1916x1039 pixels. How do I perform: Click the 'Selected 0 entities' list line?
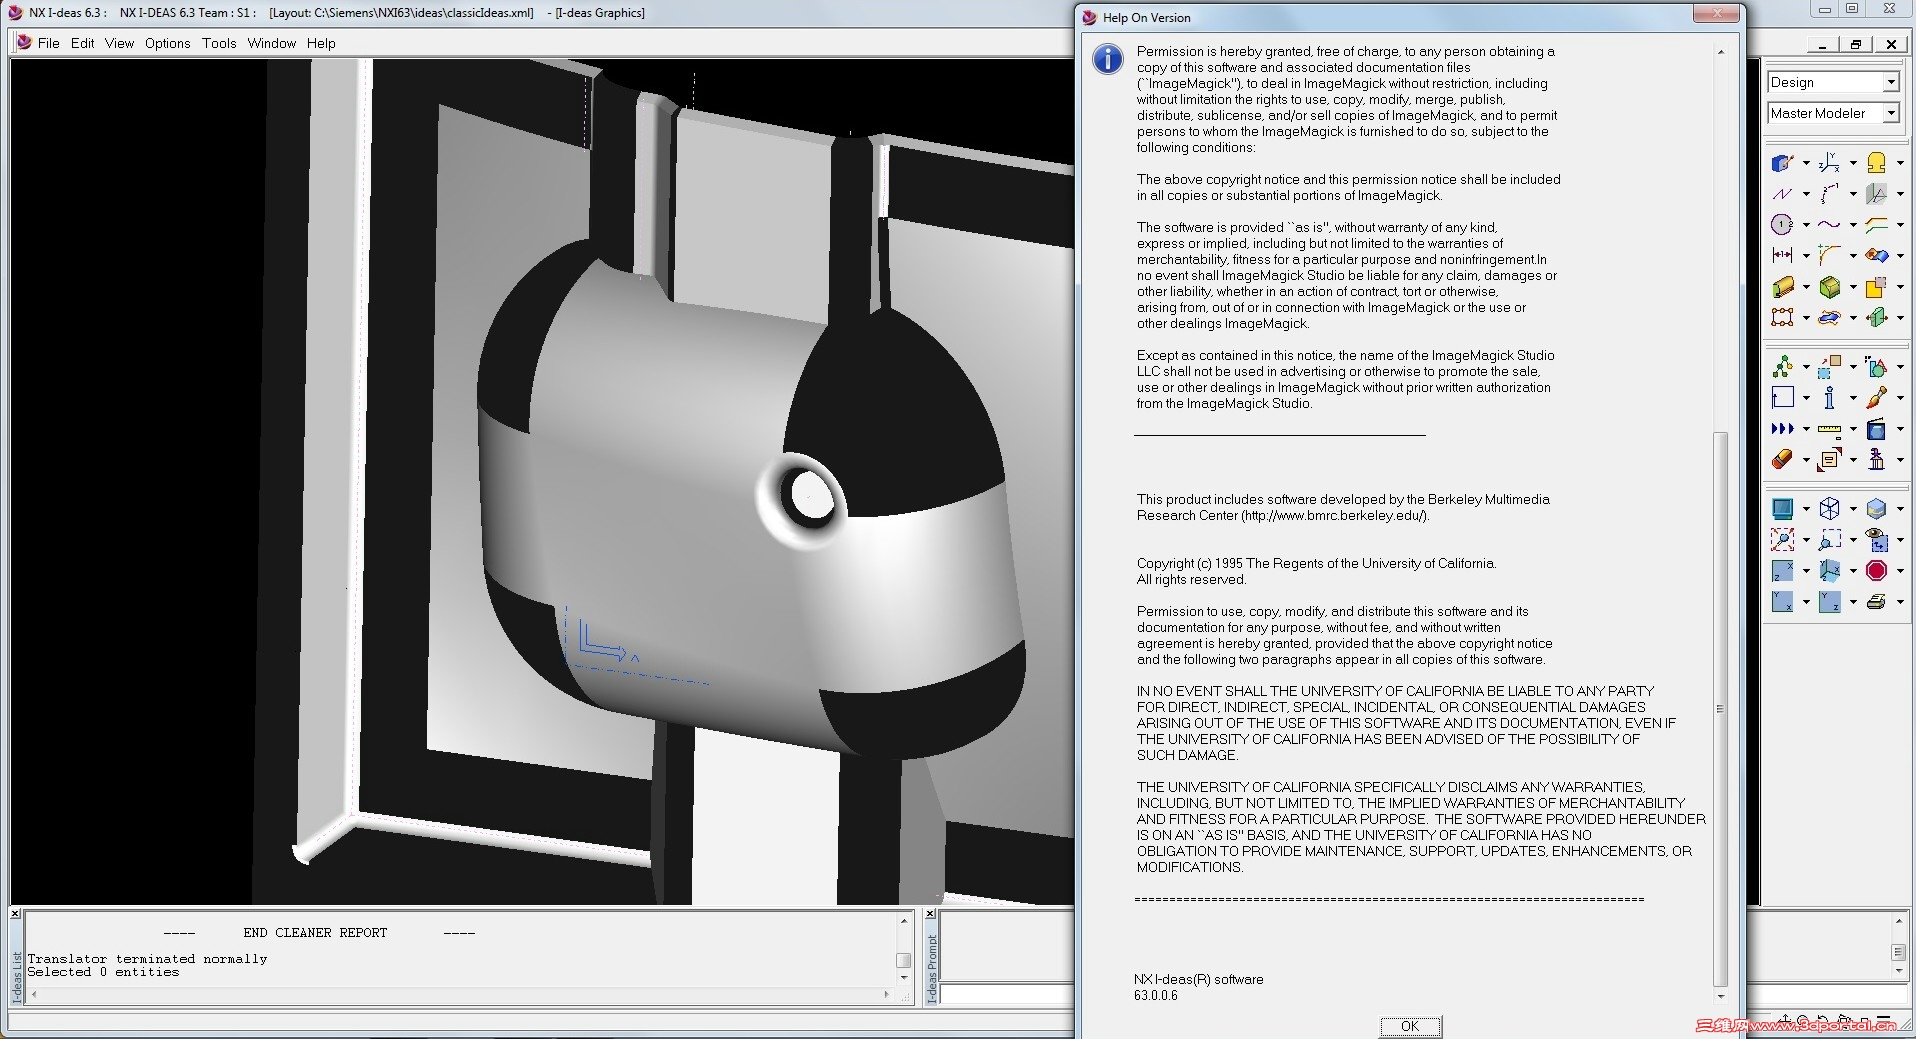(x=103, y=971)
